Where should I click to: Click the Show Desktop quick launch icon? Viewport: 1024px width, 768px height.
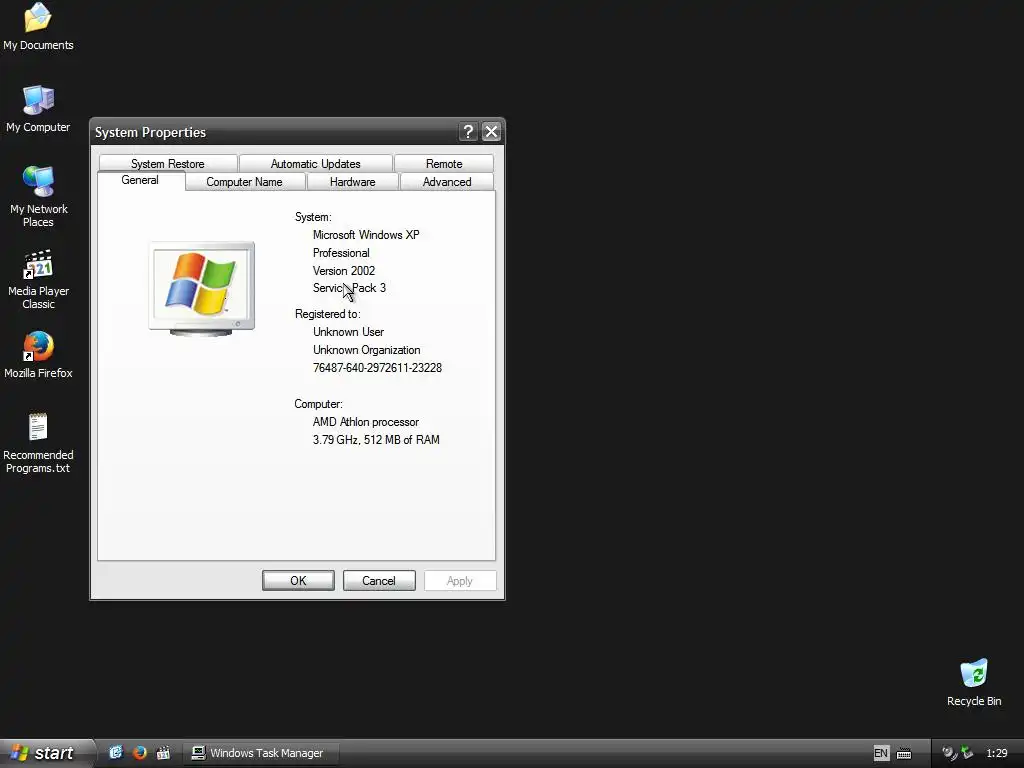click(116, 753)
